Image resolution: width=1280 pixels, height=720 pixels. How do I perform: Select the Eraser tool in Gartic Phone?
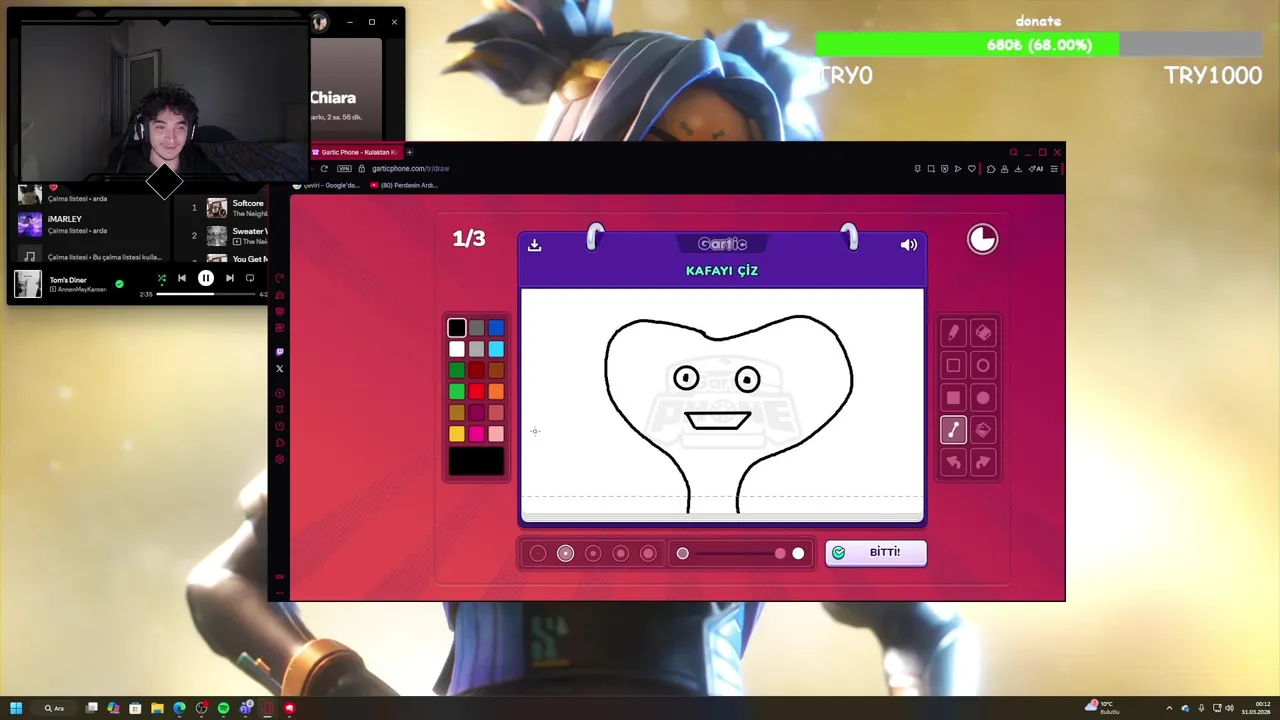point(983,333)
